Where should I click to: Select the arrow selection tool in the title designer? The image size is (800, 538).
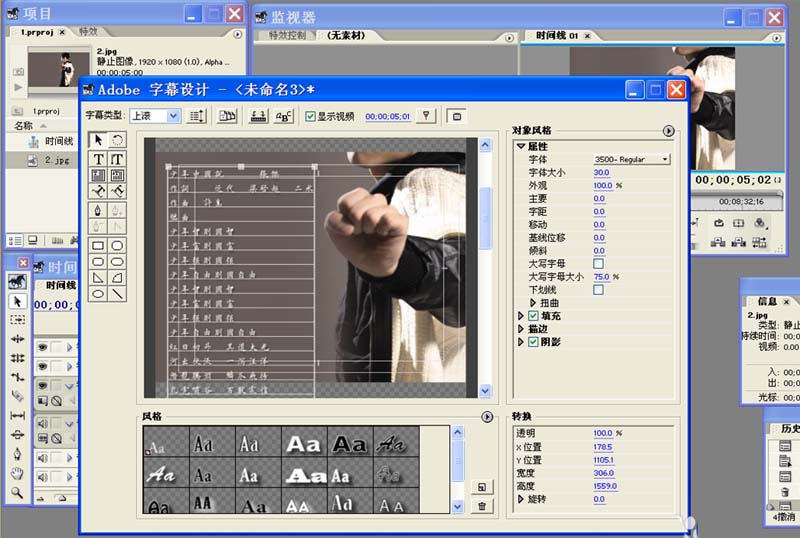click(x=98, y=140)
